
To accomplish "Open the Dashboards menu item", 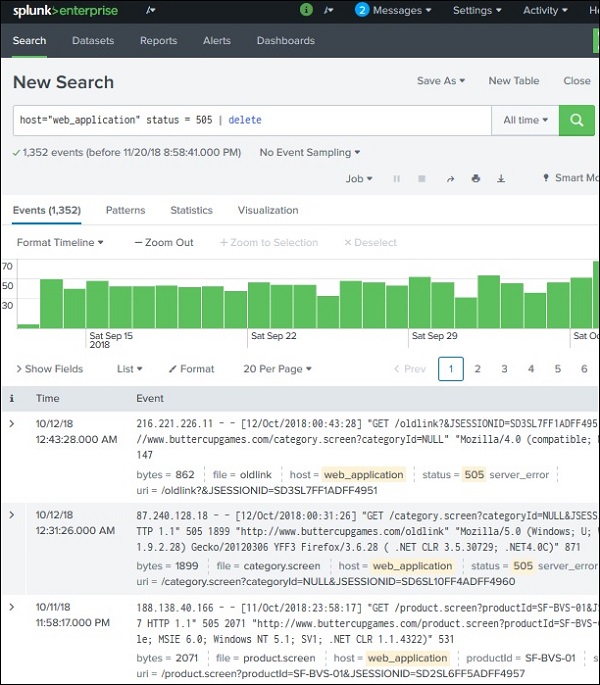I will point(285,41).
